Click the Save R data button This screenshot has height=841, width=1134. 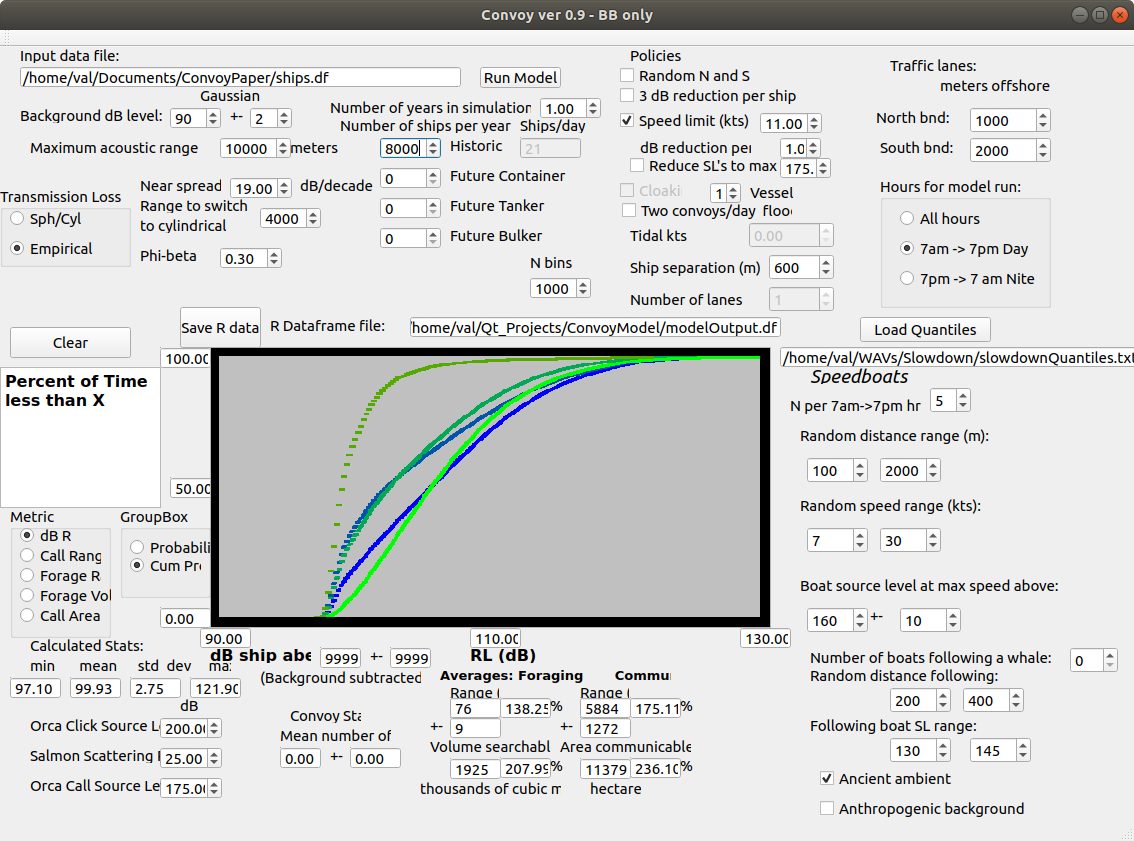(x=220, y=328)
